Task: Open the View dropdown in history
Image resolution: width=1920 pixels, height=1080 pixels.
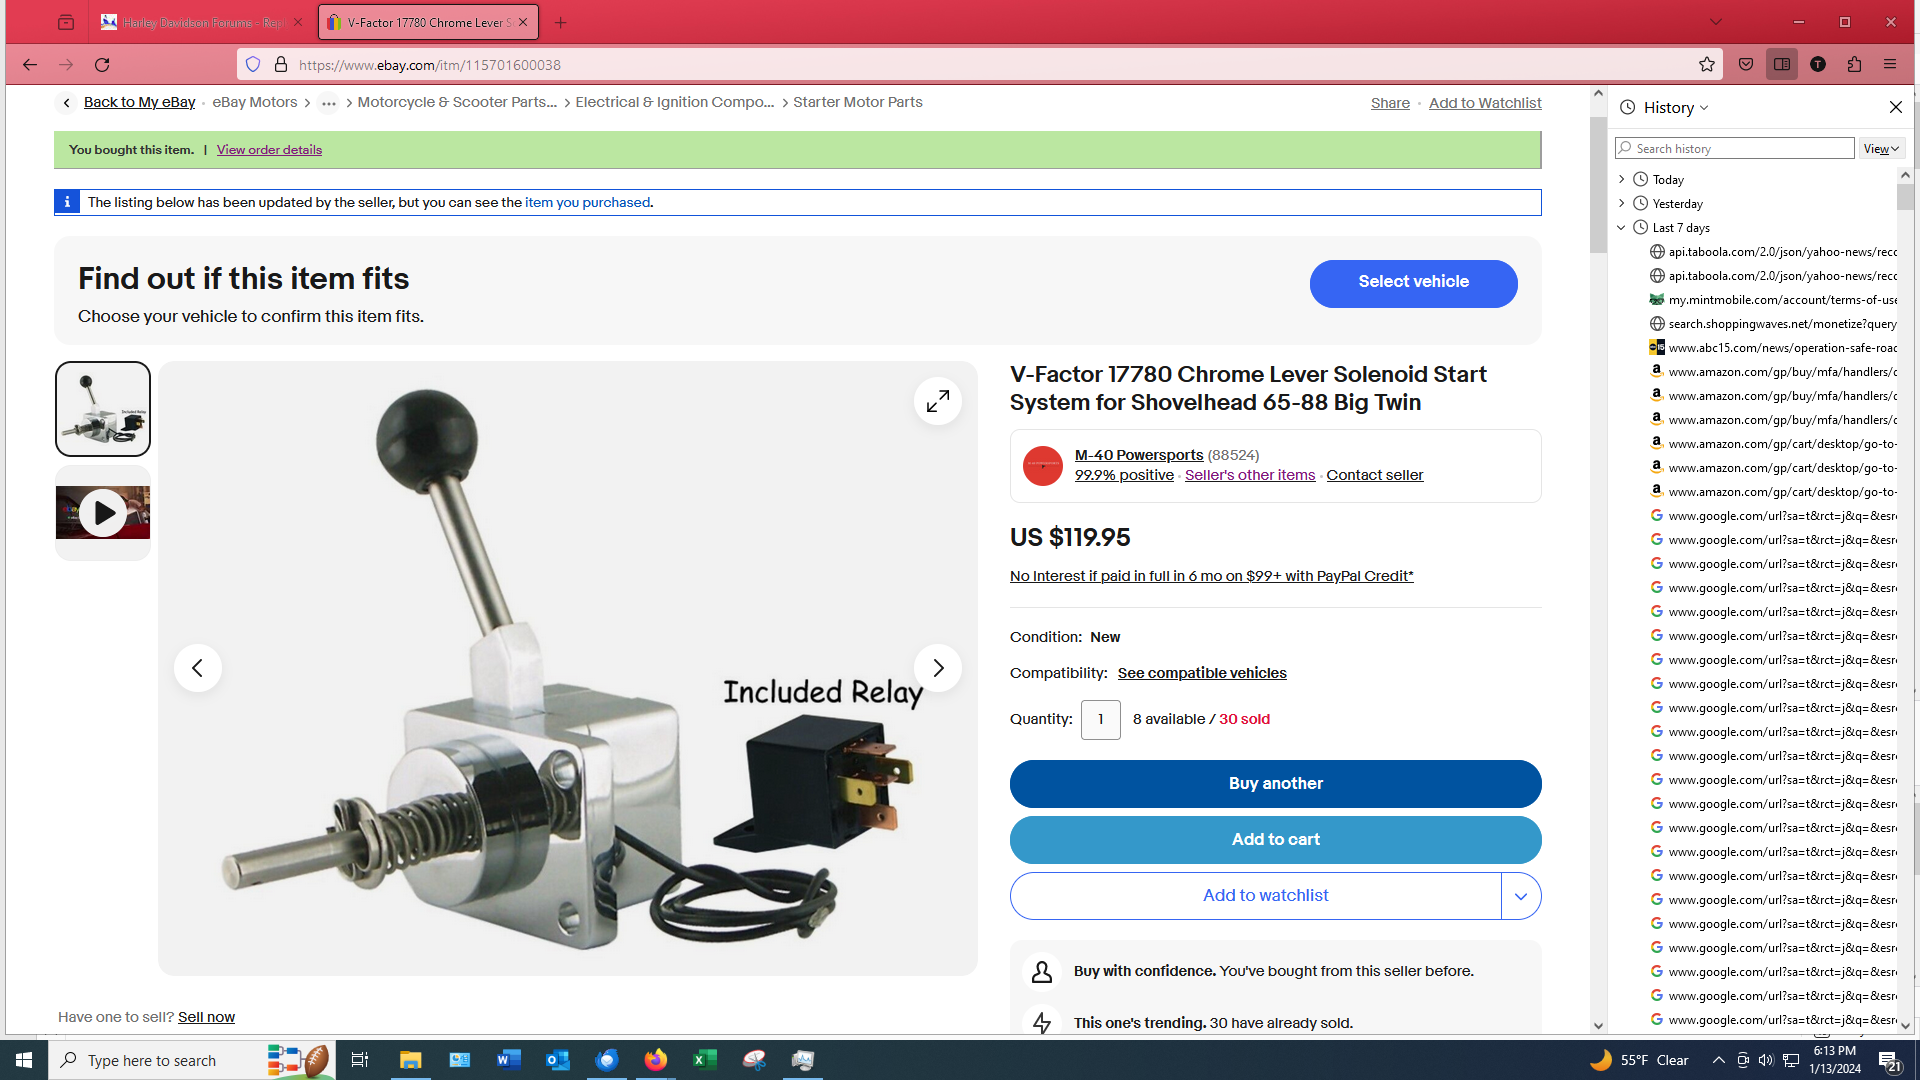Action: [x=1880, y=149]
